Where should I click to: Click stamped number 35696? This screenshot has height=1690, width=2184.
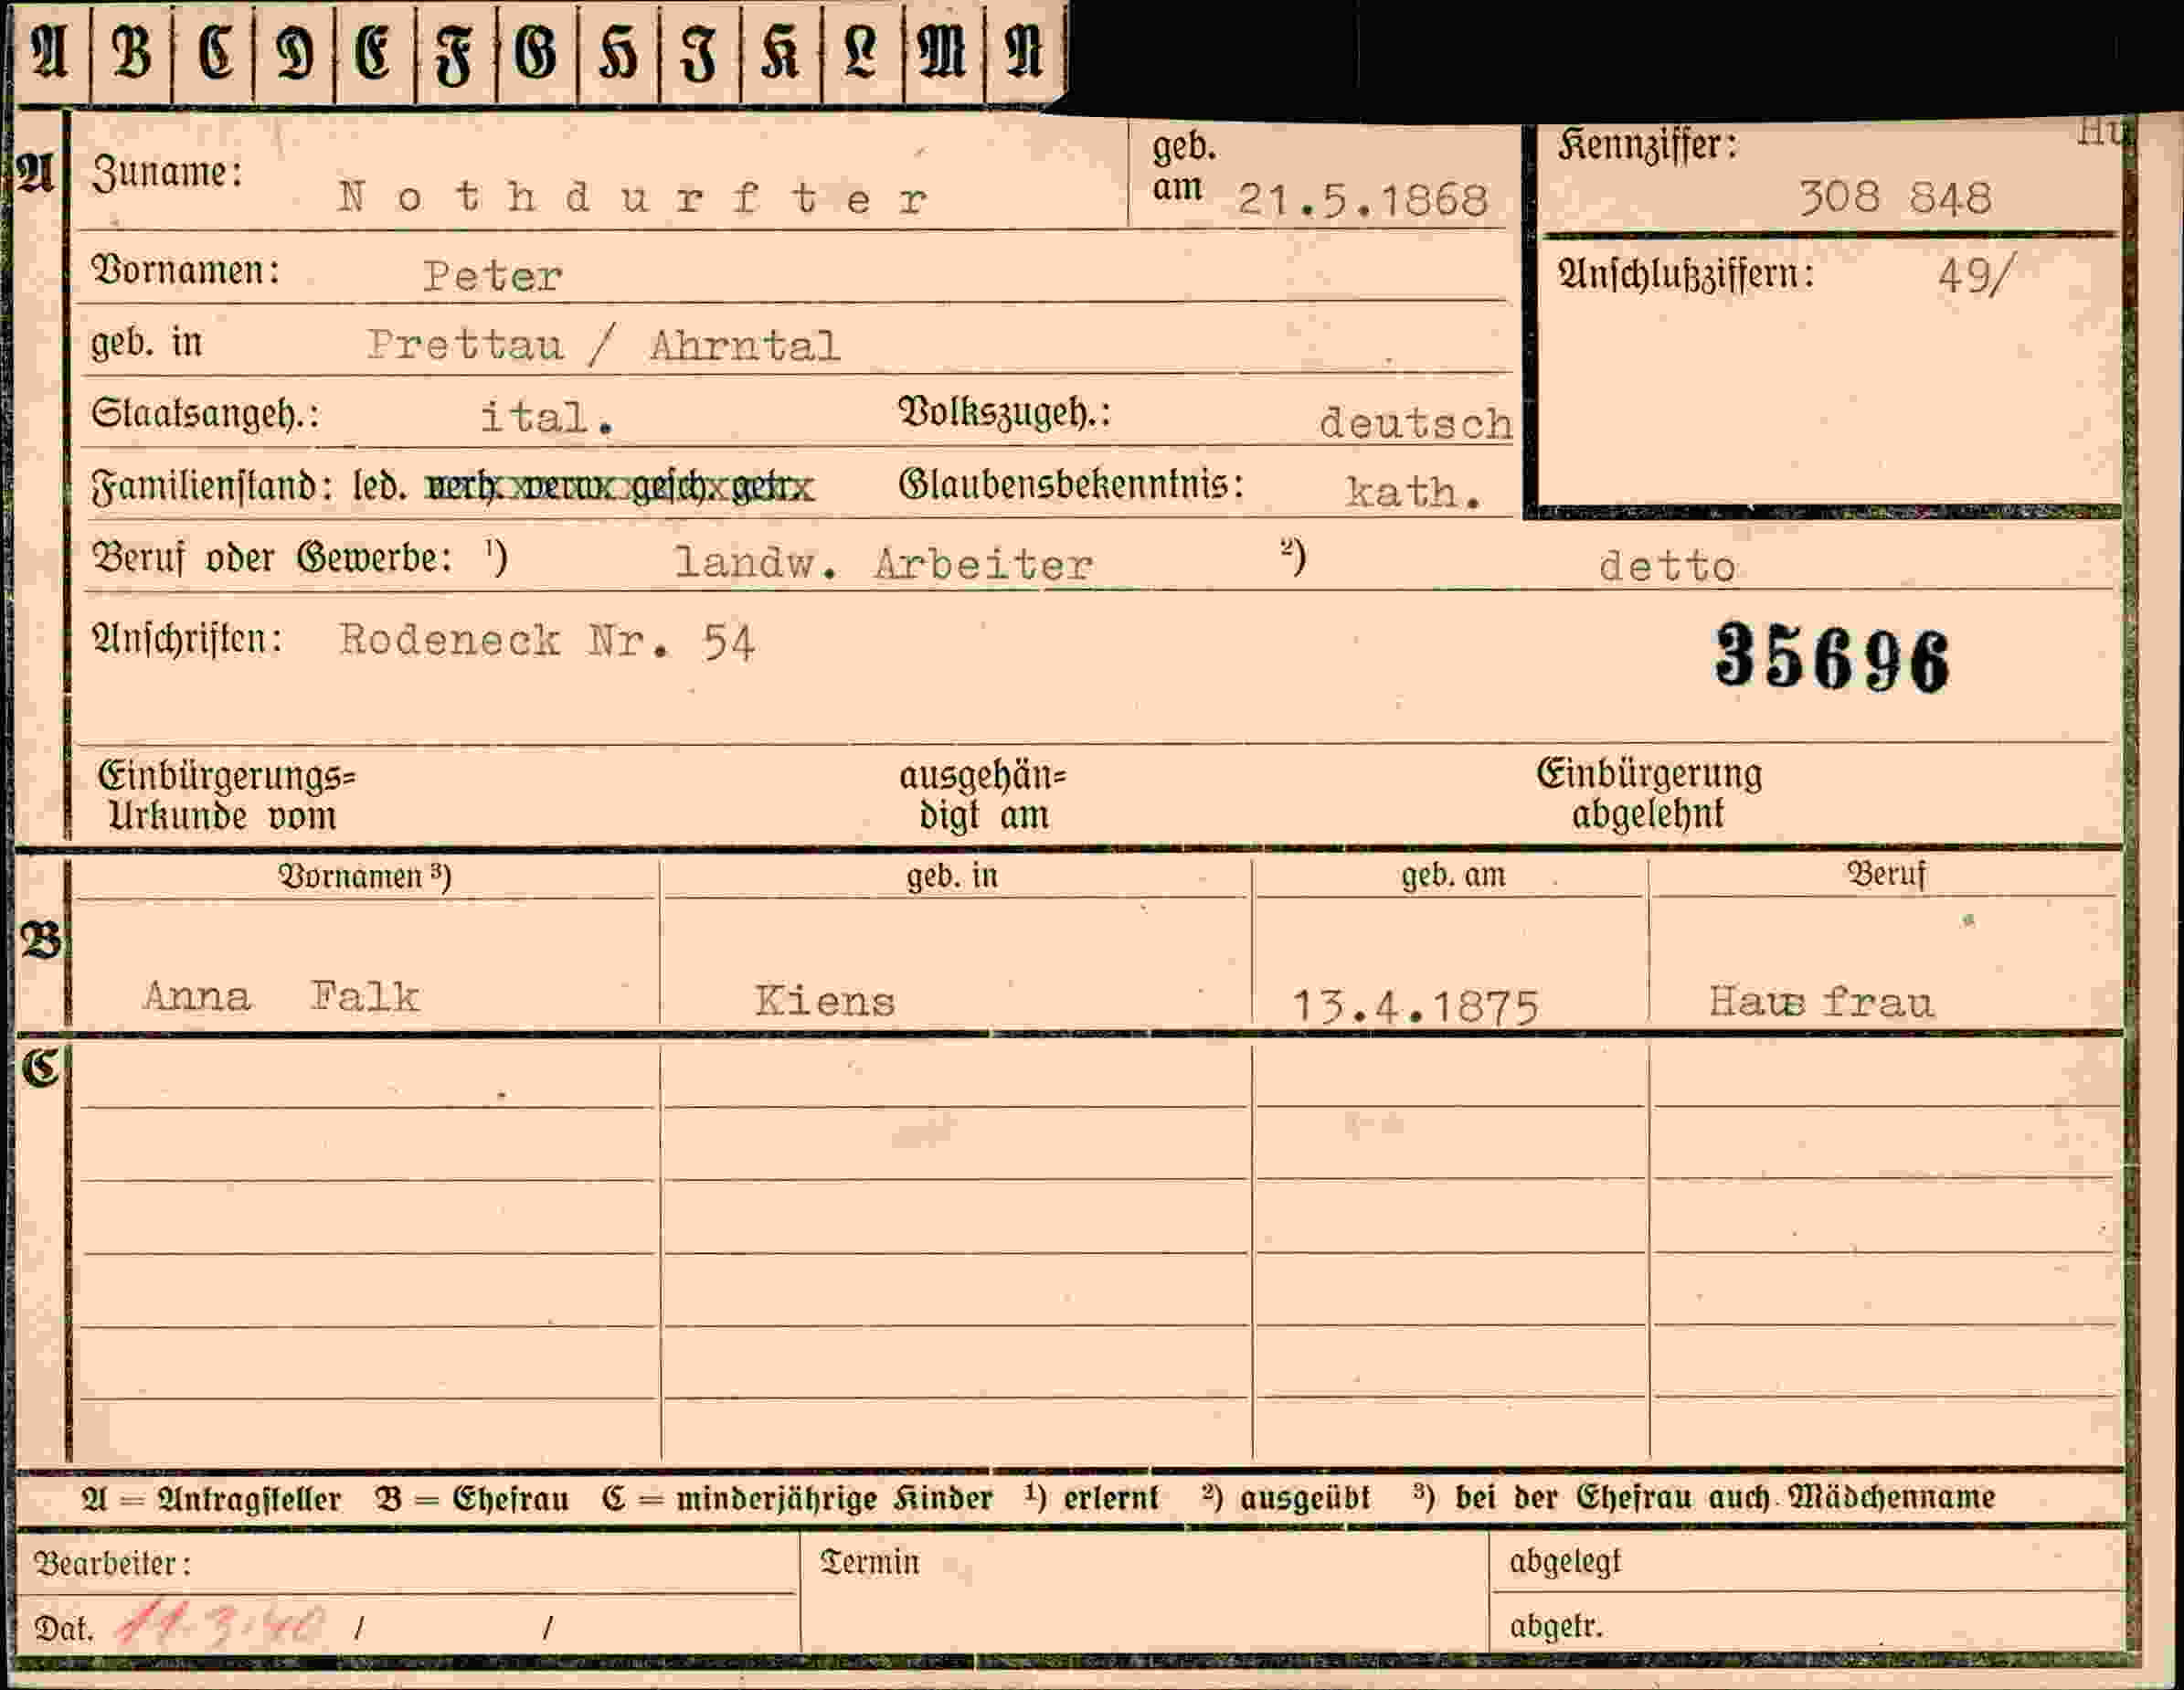tap(1832, 657)
